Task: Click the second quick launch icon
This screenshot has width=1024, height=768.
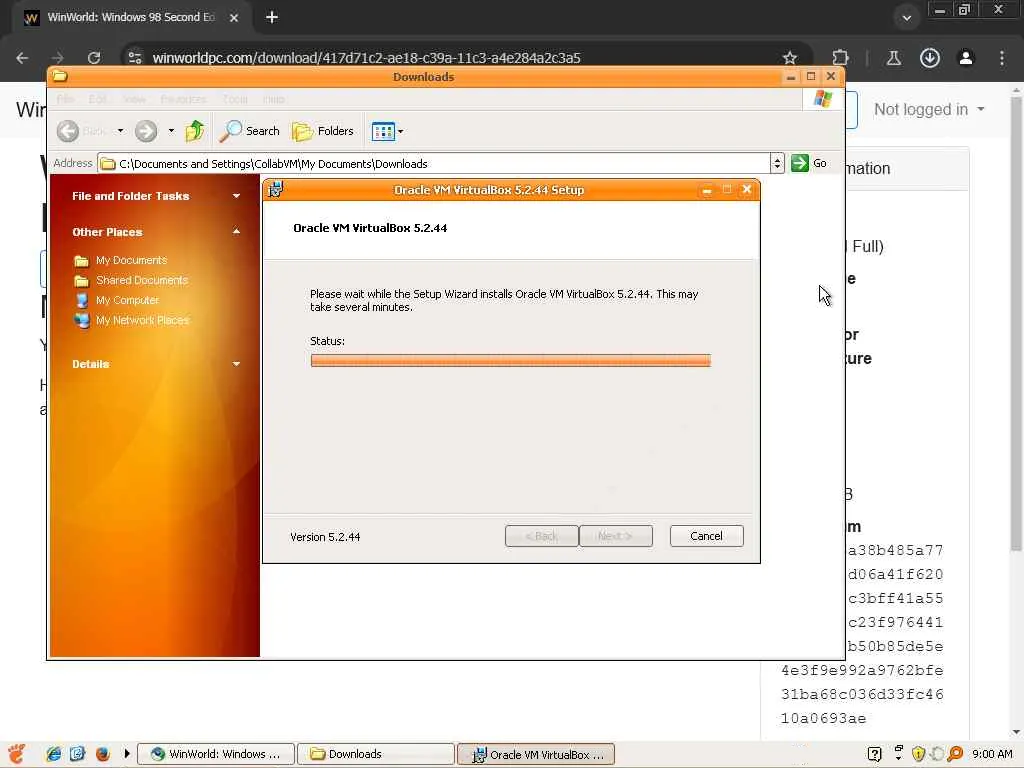Action: pos(78,754)
